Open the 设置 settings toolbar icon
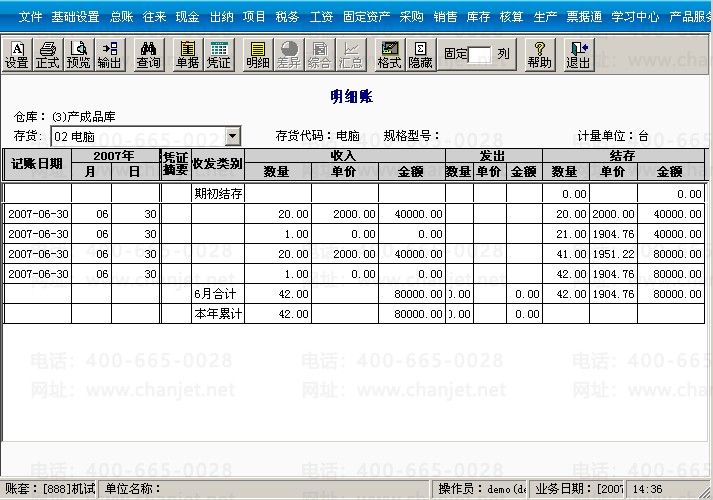Image resolution: width=713 pixels, height=500 pixels. [x=17, y=55]
